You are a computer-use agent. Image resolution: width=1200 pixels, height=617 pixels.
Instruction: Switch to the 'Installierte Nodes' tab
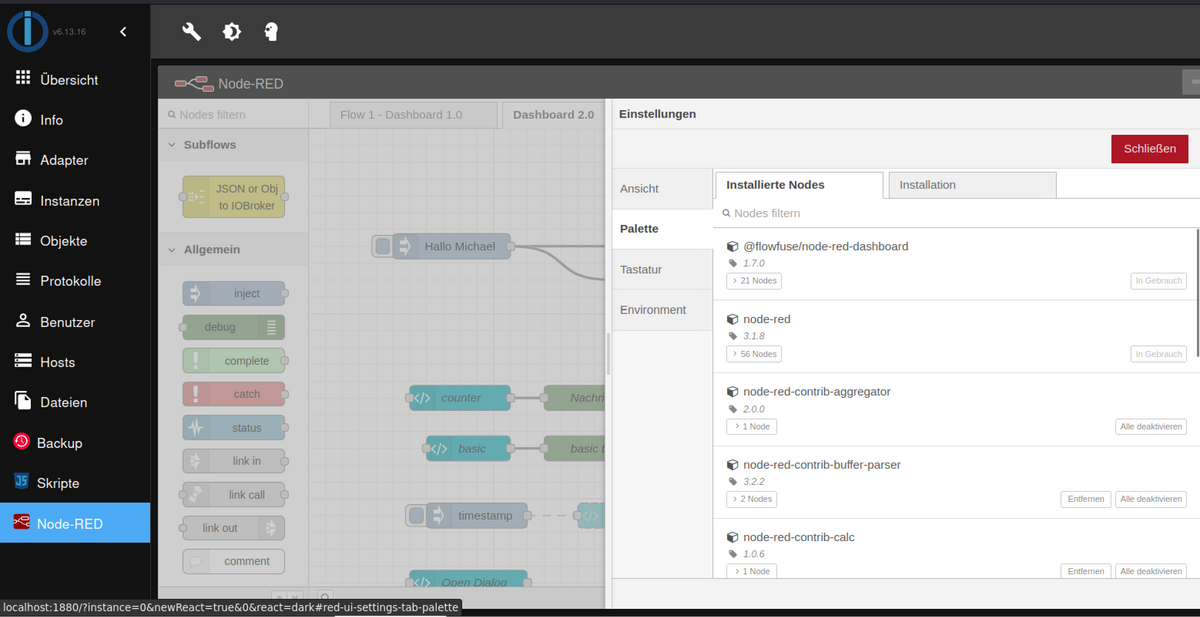click(800, 185)
